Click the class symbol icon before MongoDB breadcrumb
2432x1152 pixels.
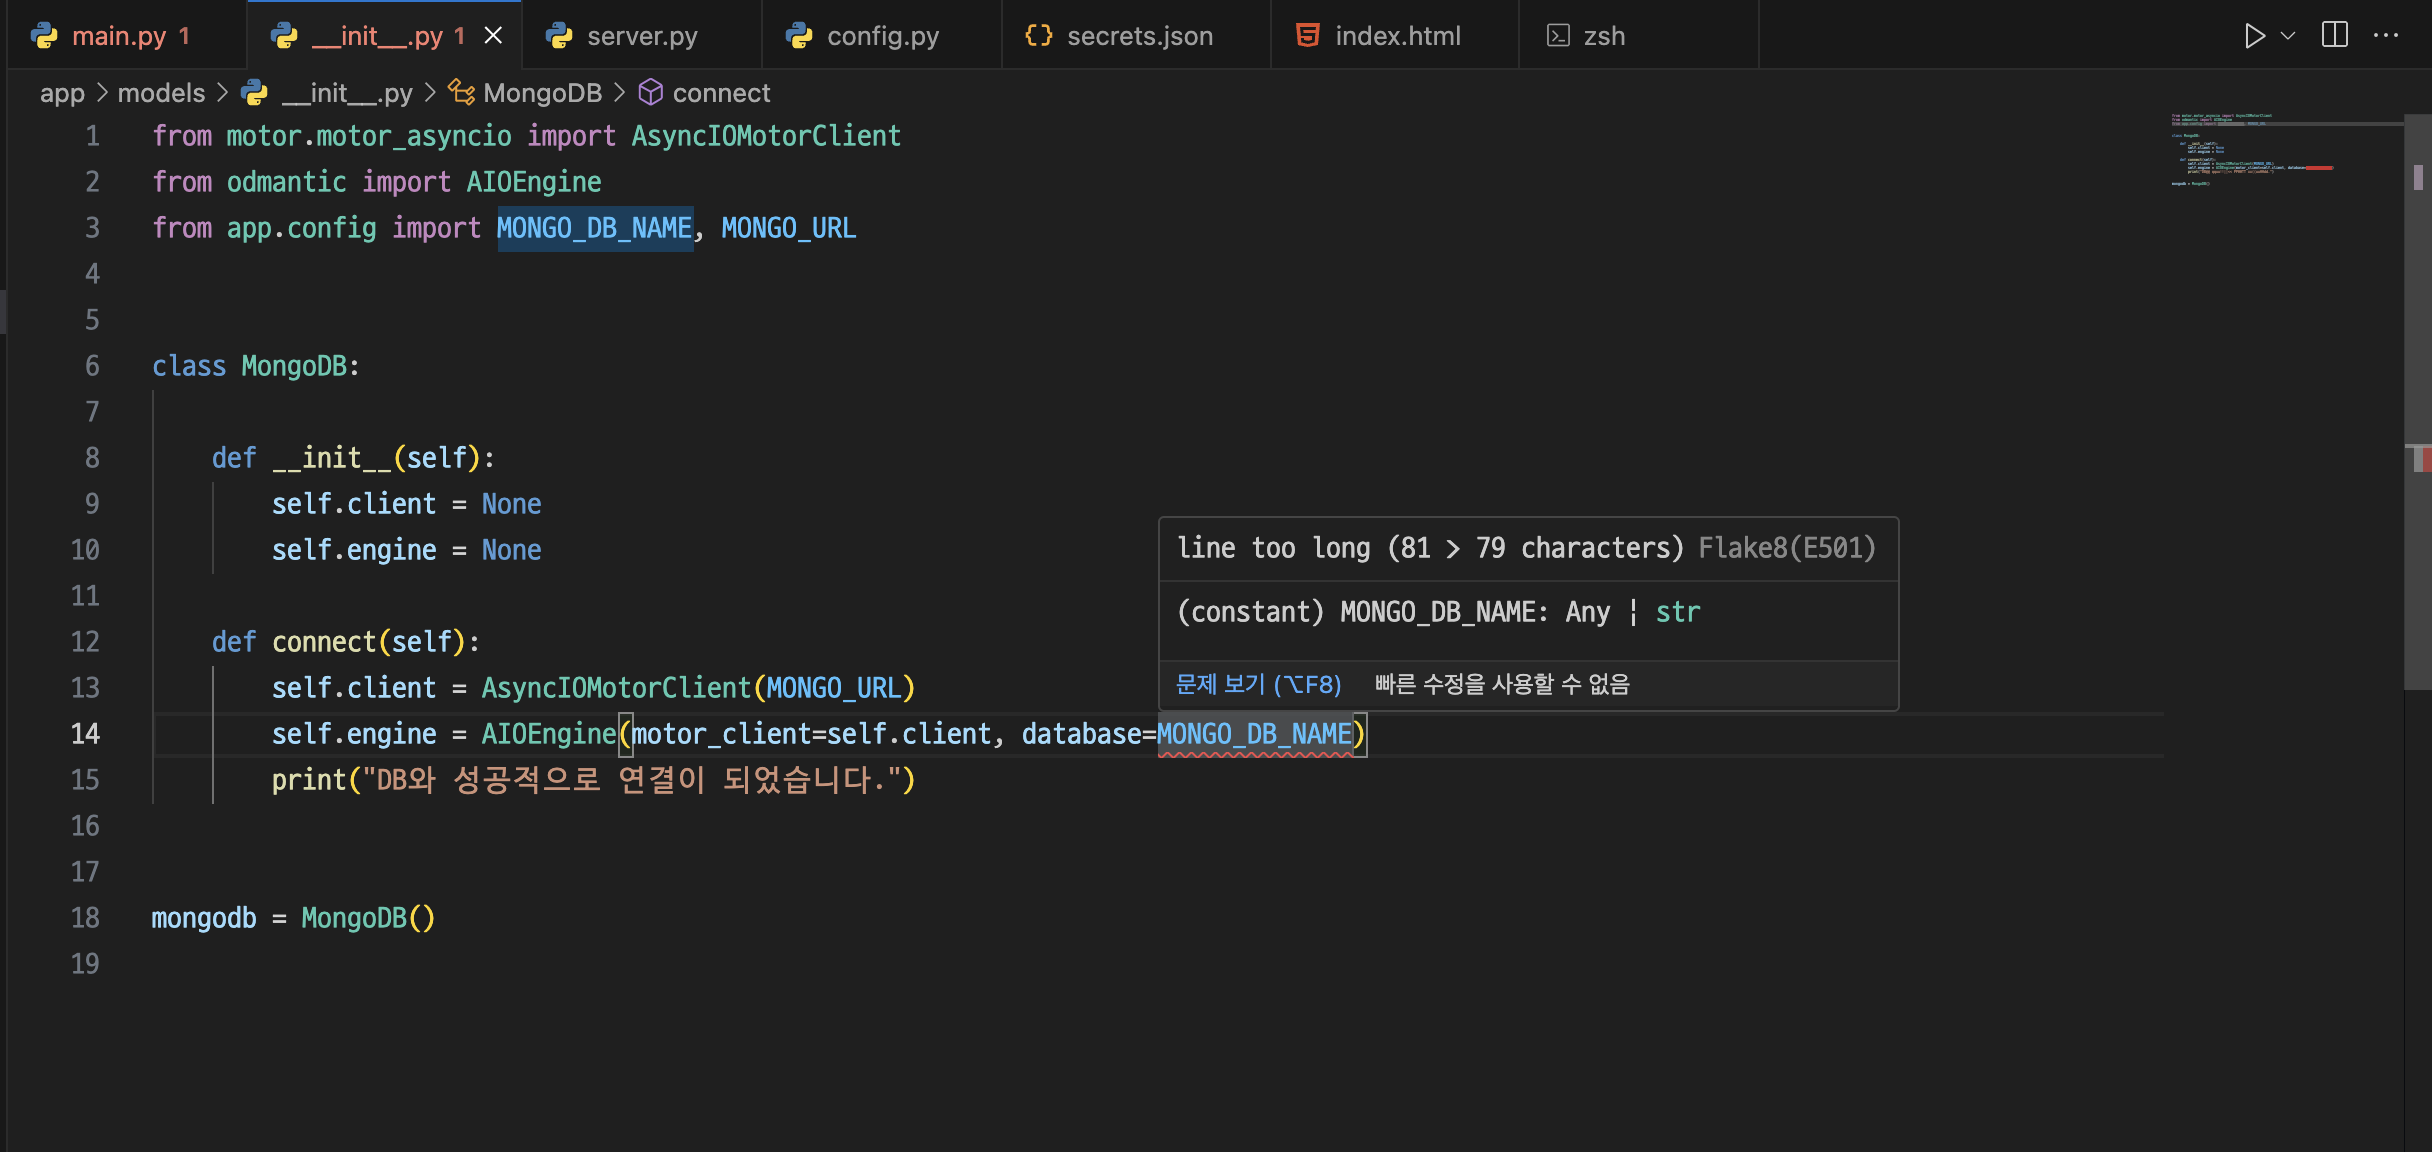[x=461, y=92]
